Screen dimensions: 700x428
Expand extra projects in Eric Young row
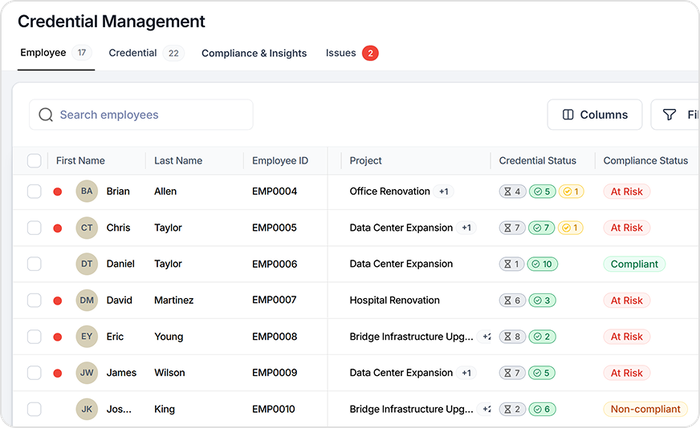[x=485, y=337]
